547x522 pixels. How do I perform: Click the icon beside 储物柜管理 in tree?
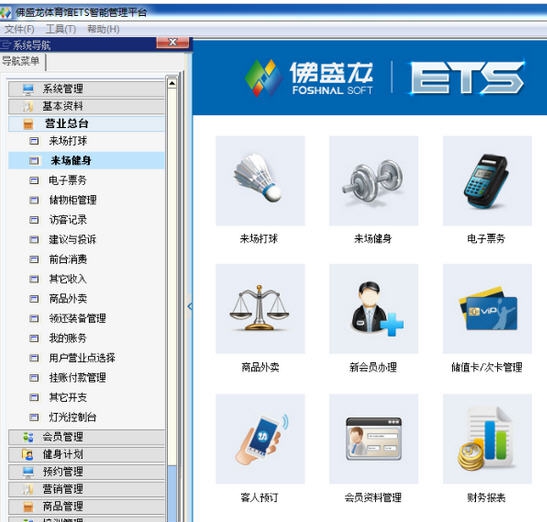pos(34,200)
